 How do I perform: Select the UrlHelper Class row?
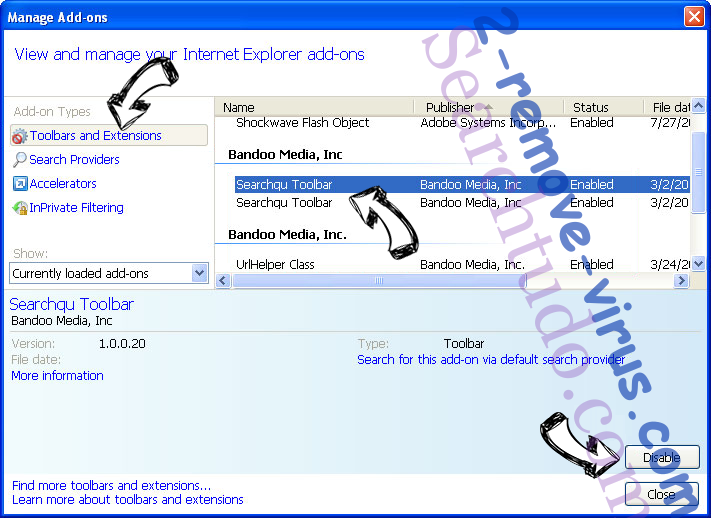point(463,264)
